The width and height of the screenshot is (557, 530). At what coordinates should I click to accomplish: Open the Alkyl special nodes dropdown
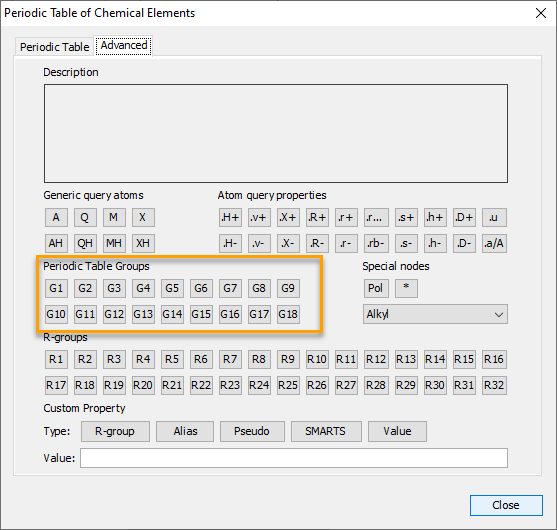[x=435, y=314]
